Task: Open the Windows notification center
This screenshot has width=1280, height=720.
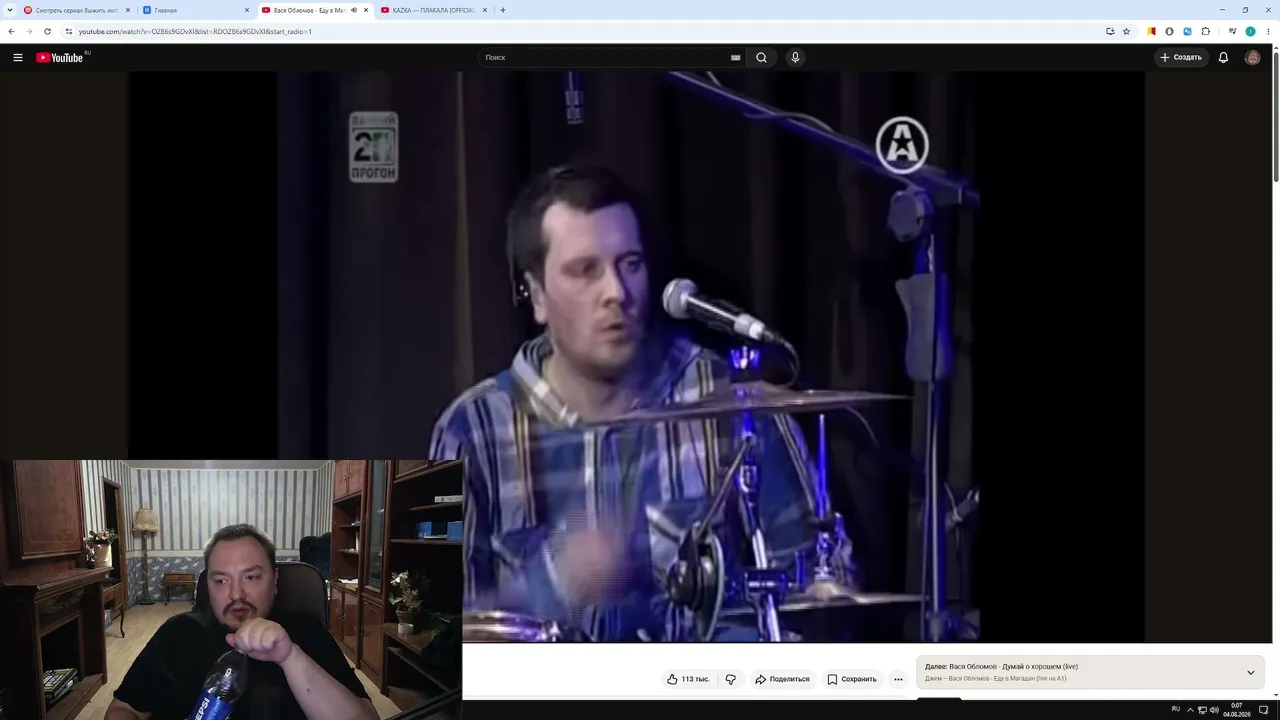Action: coord(1264,709)
